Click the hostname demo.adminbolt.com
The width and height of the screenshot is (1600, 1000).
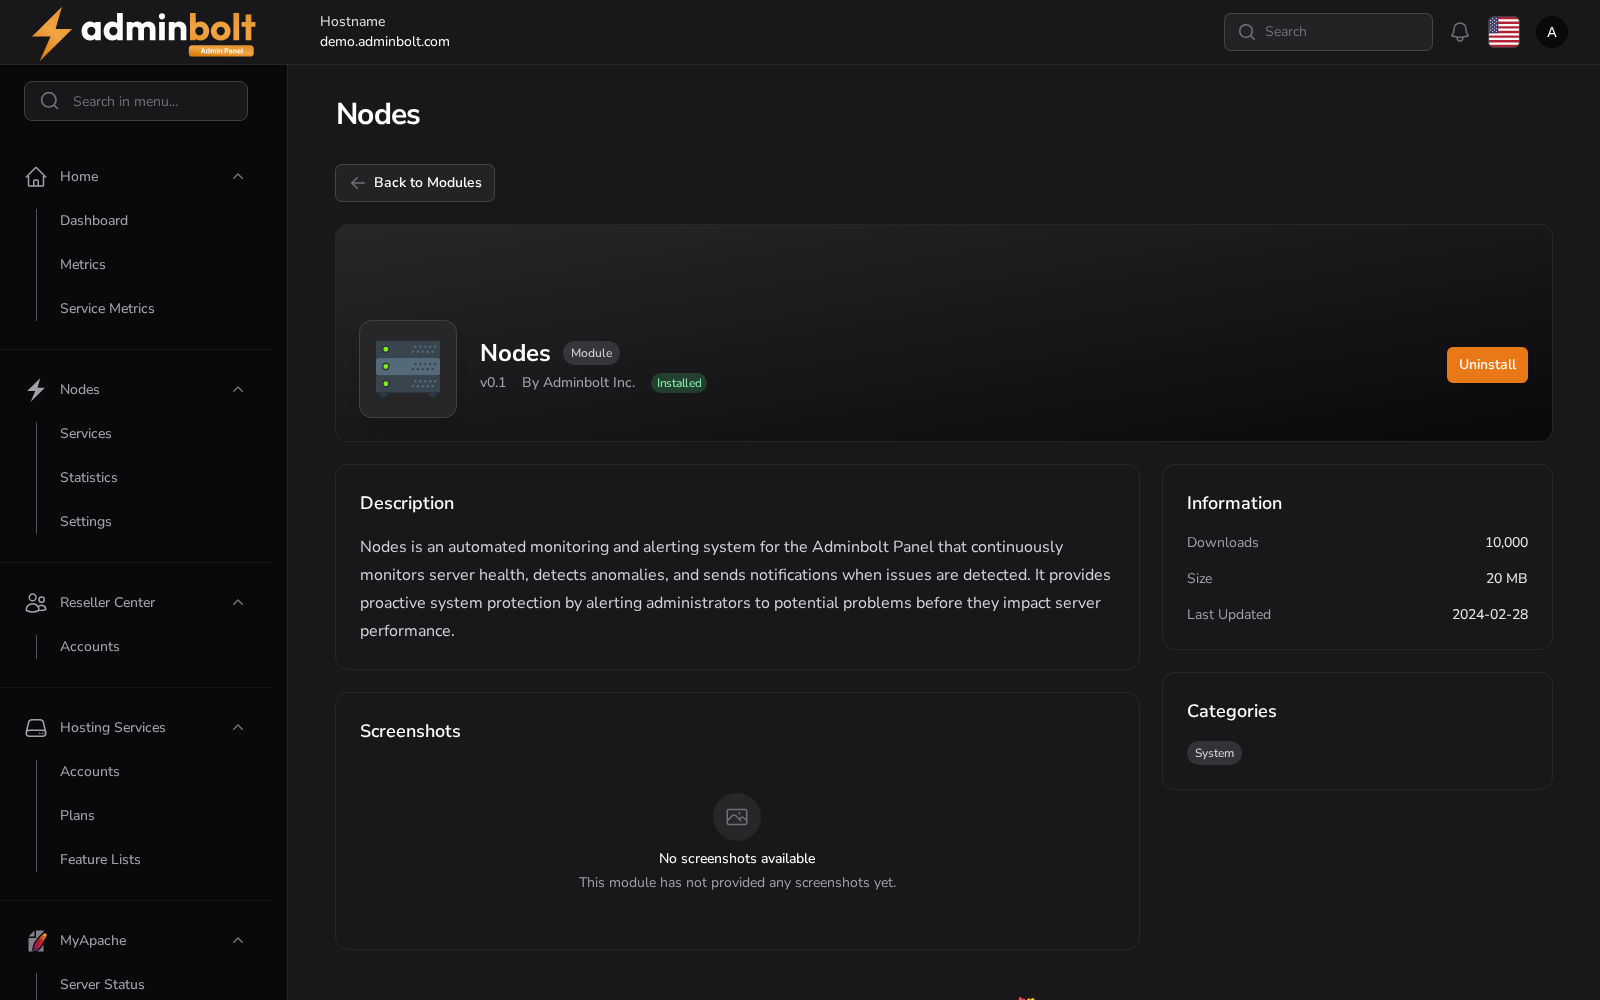[x=385, y=42]
